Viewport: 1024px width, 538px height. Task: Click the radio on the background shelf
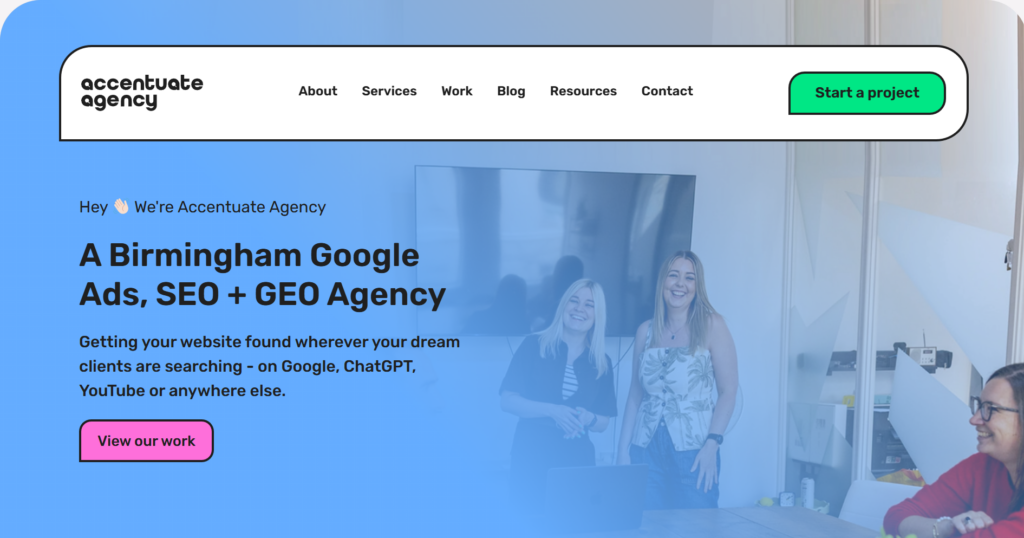[923, 355]
